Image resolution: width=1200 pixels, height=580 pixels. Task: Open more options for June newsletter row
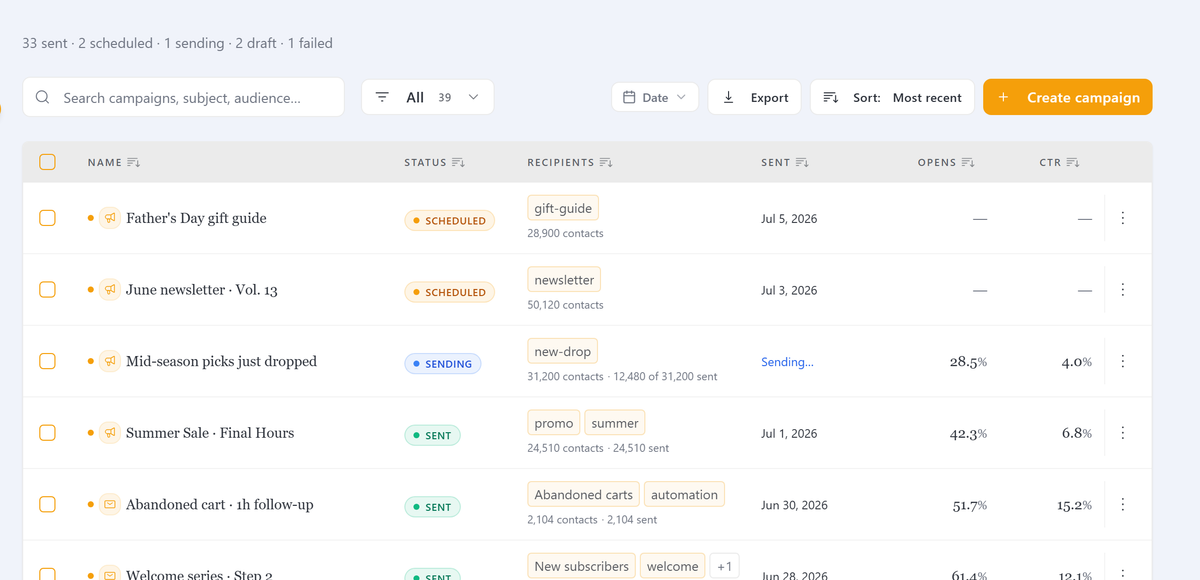pos(1123,290)
